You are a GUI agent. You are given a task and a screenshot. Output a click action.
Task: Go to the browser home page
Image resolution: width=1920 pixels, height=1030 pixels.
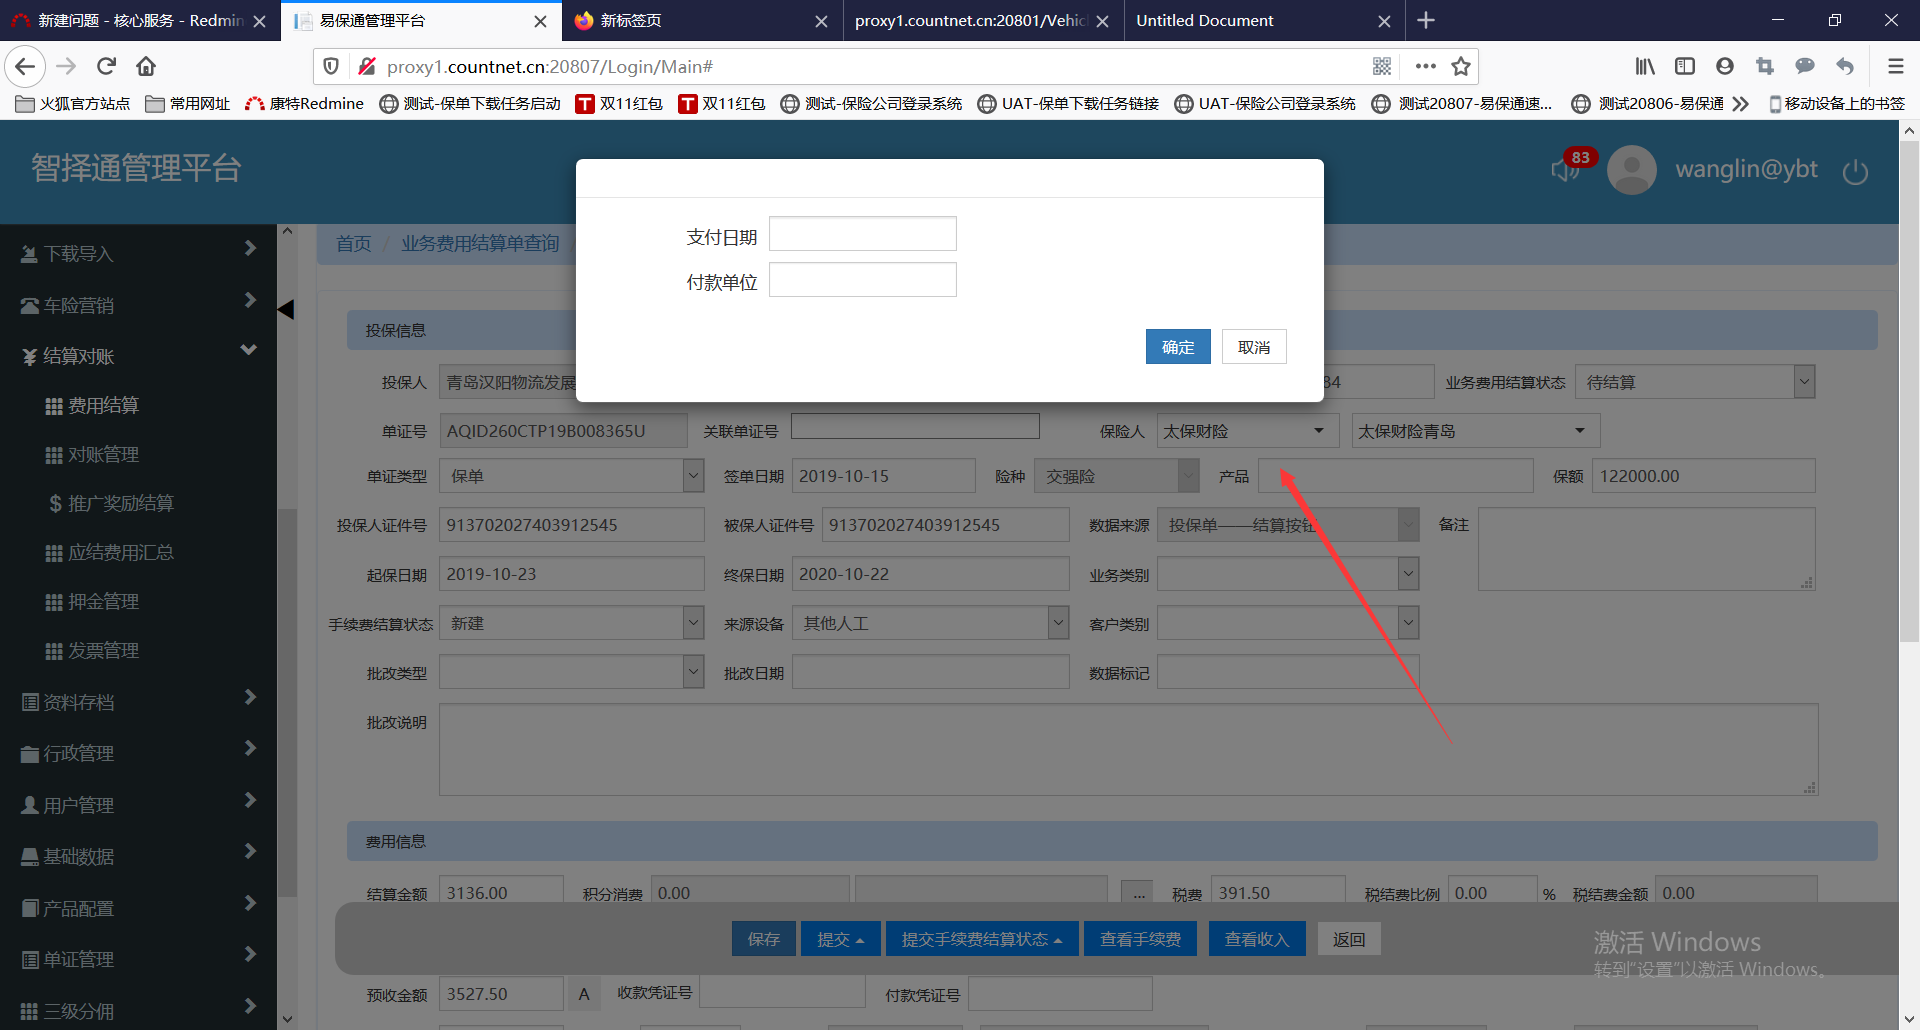[x=146, y=66]
